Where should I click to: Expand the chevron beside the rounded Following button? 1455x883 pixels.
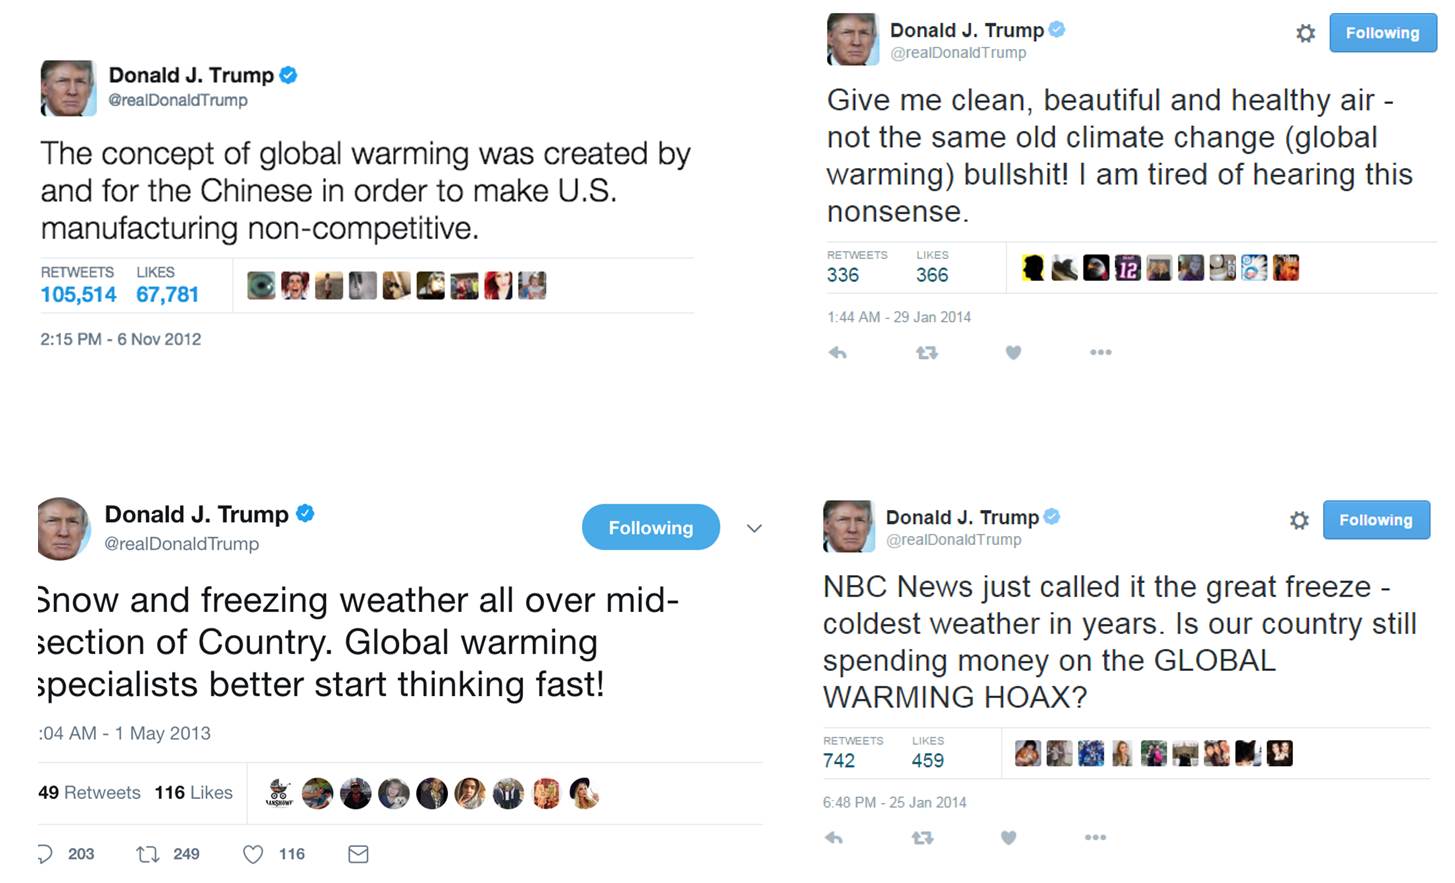coord(754,528)
